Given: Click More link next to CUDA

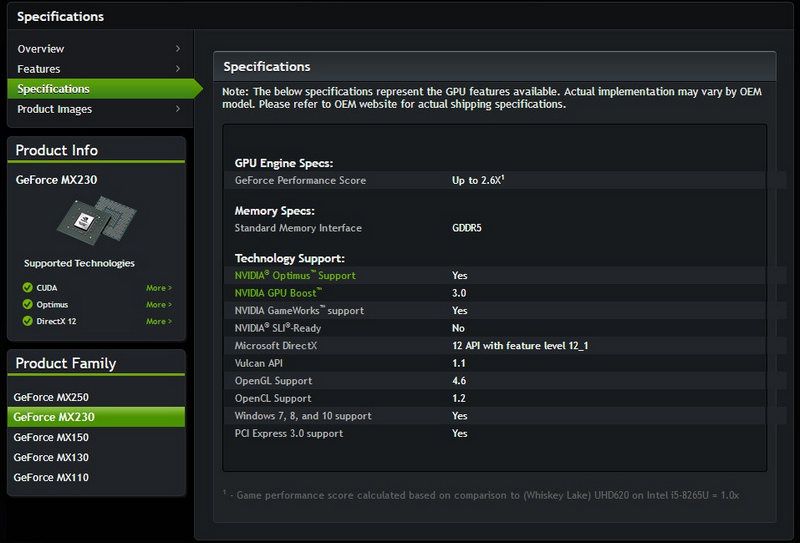Looking at the screenshot, I should pos(159,288).
